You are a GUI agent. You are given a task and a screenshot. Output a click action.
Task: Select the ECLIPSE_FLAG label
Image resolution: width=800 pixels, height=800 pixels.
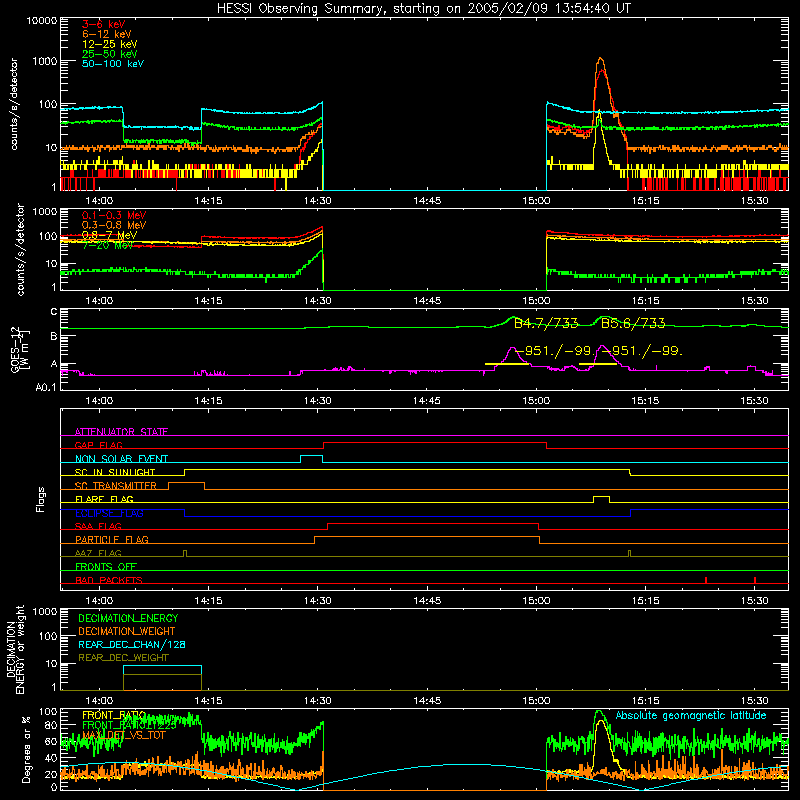[109, 513]
